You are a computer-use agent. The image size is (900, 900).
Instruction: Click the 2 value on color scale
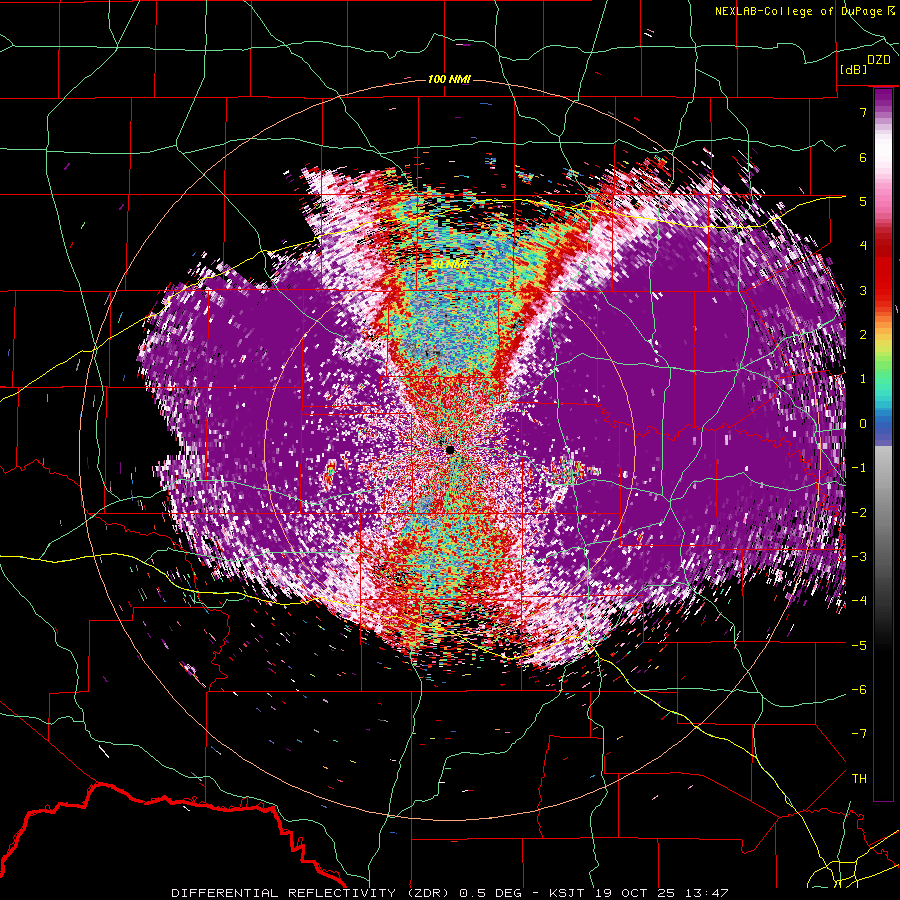863,334
